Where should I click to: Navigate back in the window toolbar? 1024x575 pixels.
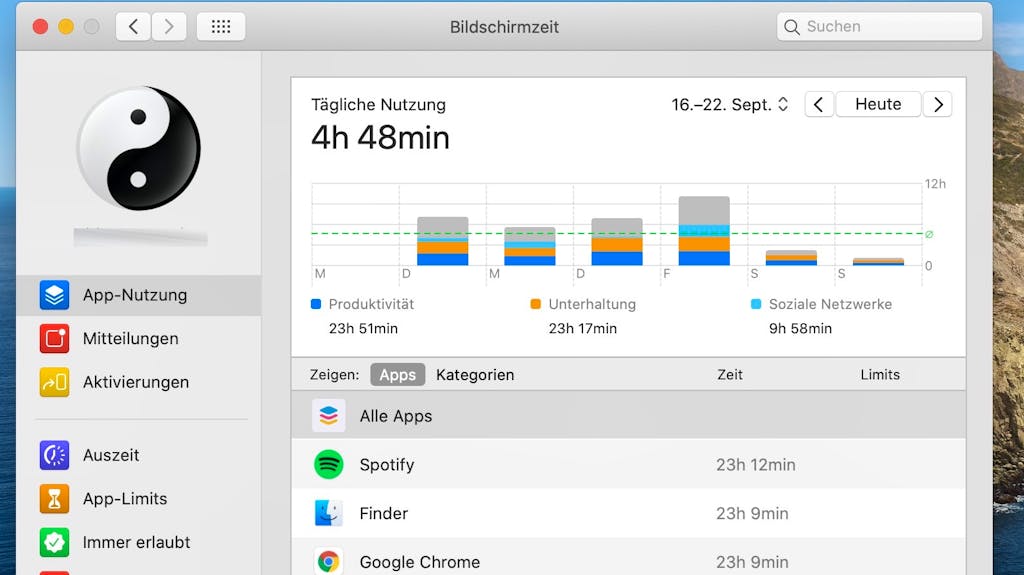tap(134, 27)
